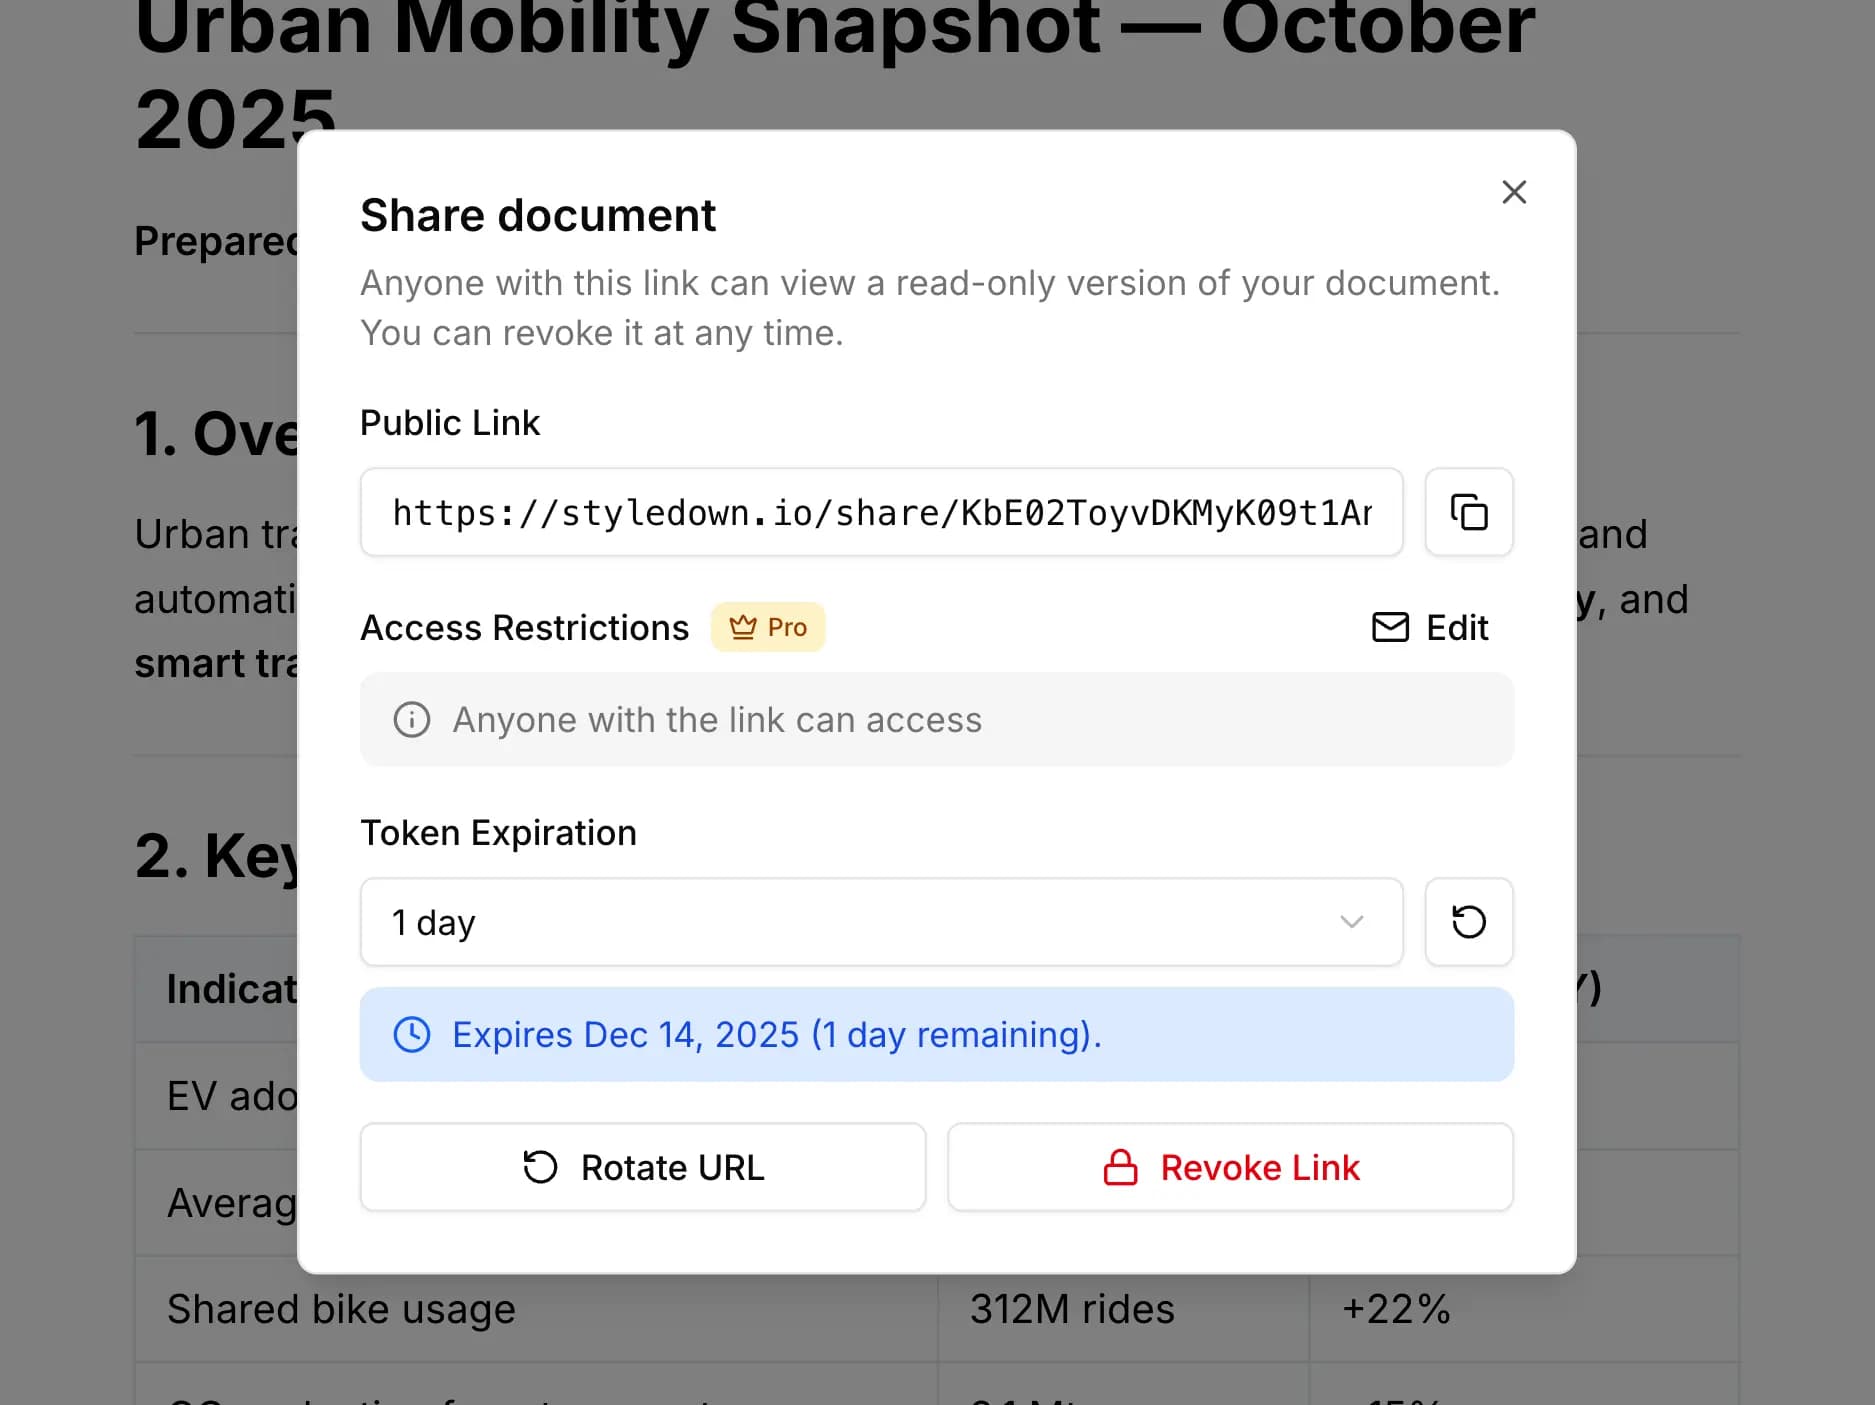Viewport: 1875px width, 1405px height.
Task: Click the envelope icon next to Edit
Action: coord(1389,627)
